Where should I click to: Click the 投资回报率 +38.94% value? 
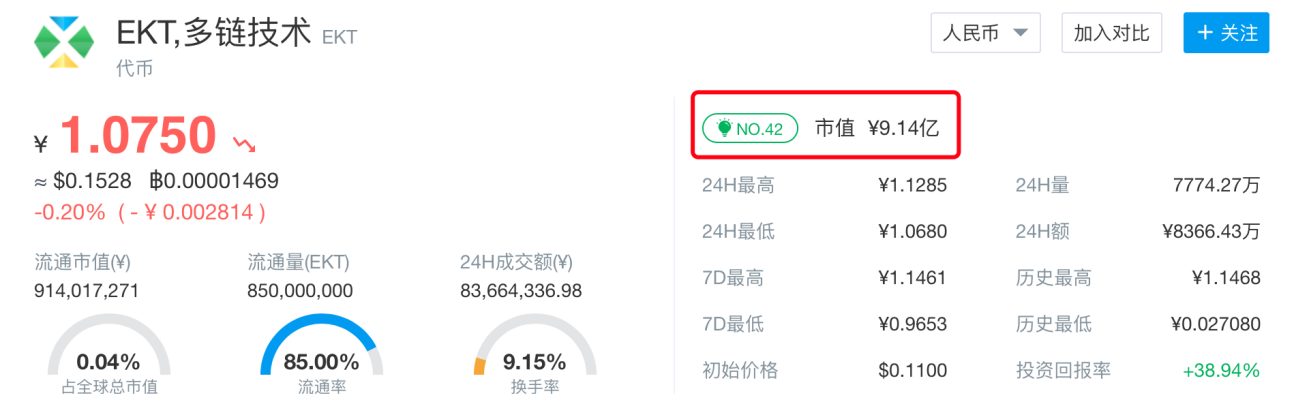(1221, 370)
